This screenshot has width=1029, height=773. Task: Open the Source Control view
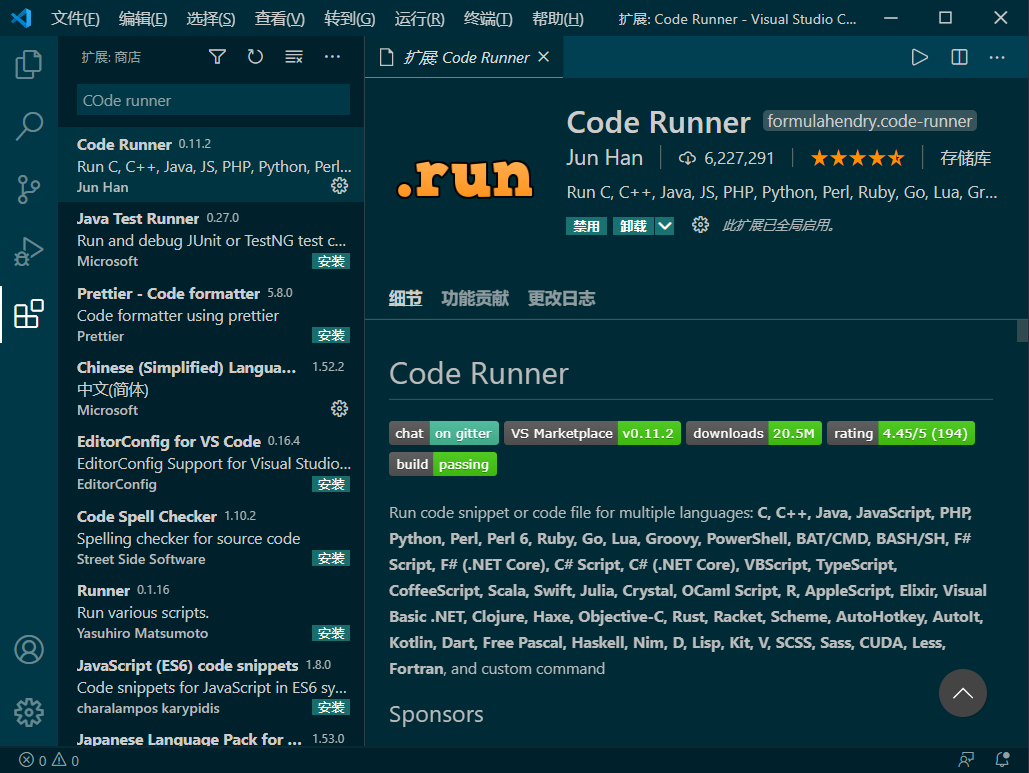(29, 189)
